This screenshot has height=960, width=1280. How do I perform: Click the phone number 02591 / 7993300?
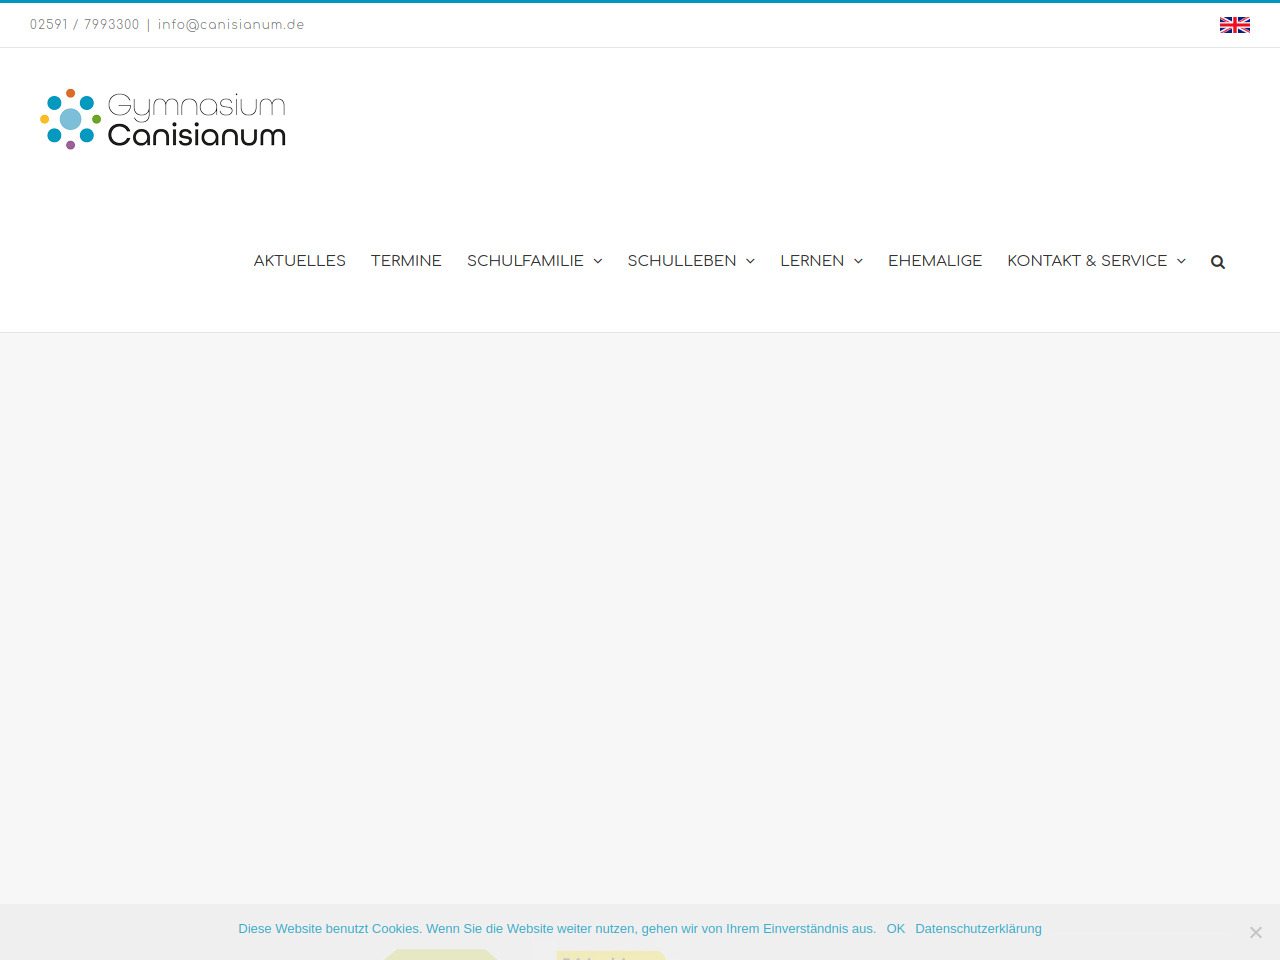[x=85, y=25]
